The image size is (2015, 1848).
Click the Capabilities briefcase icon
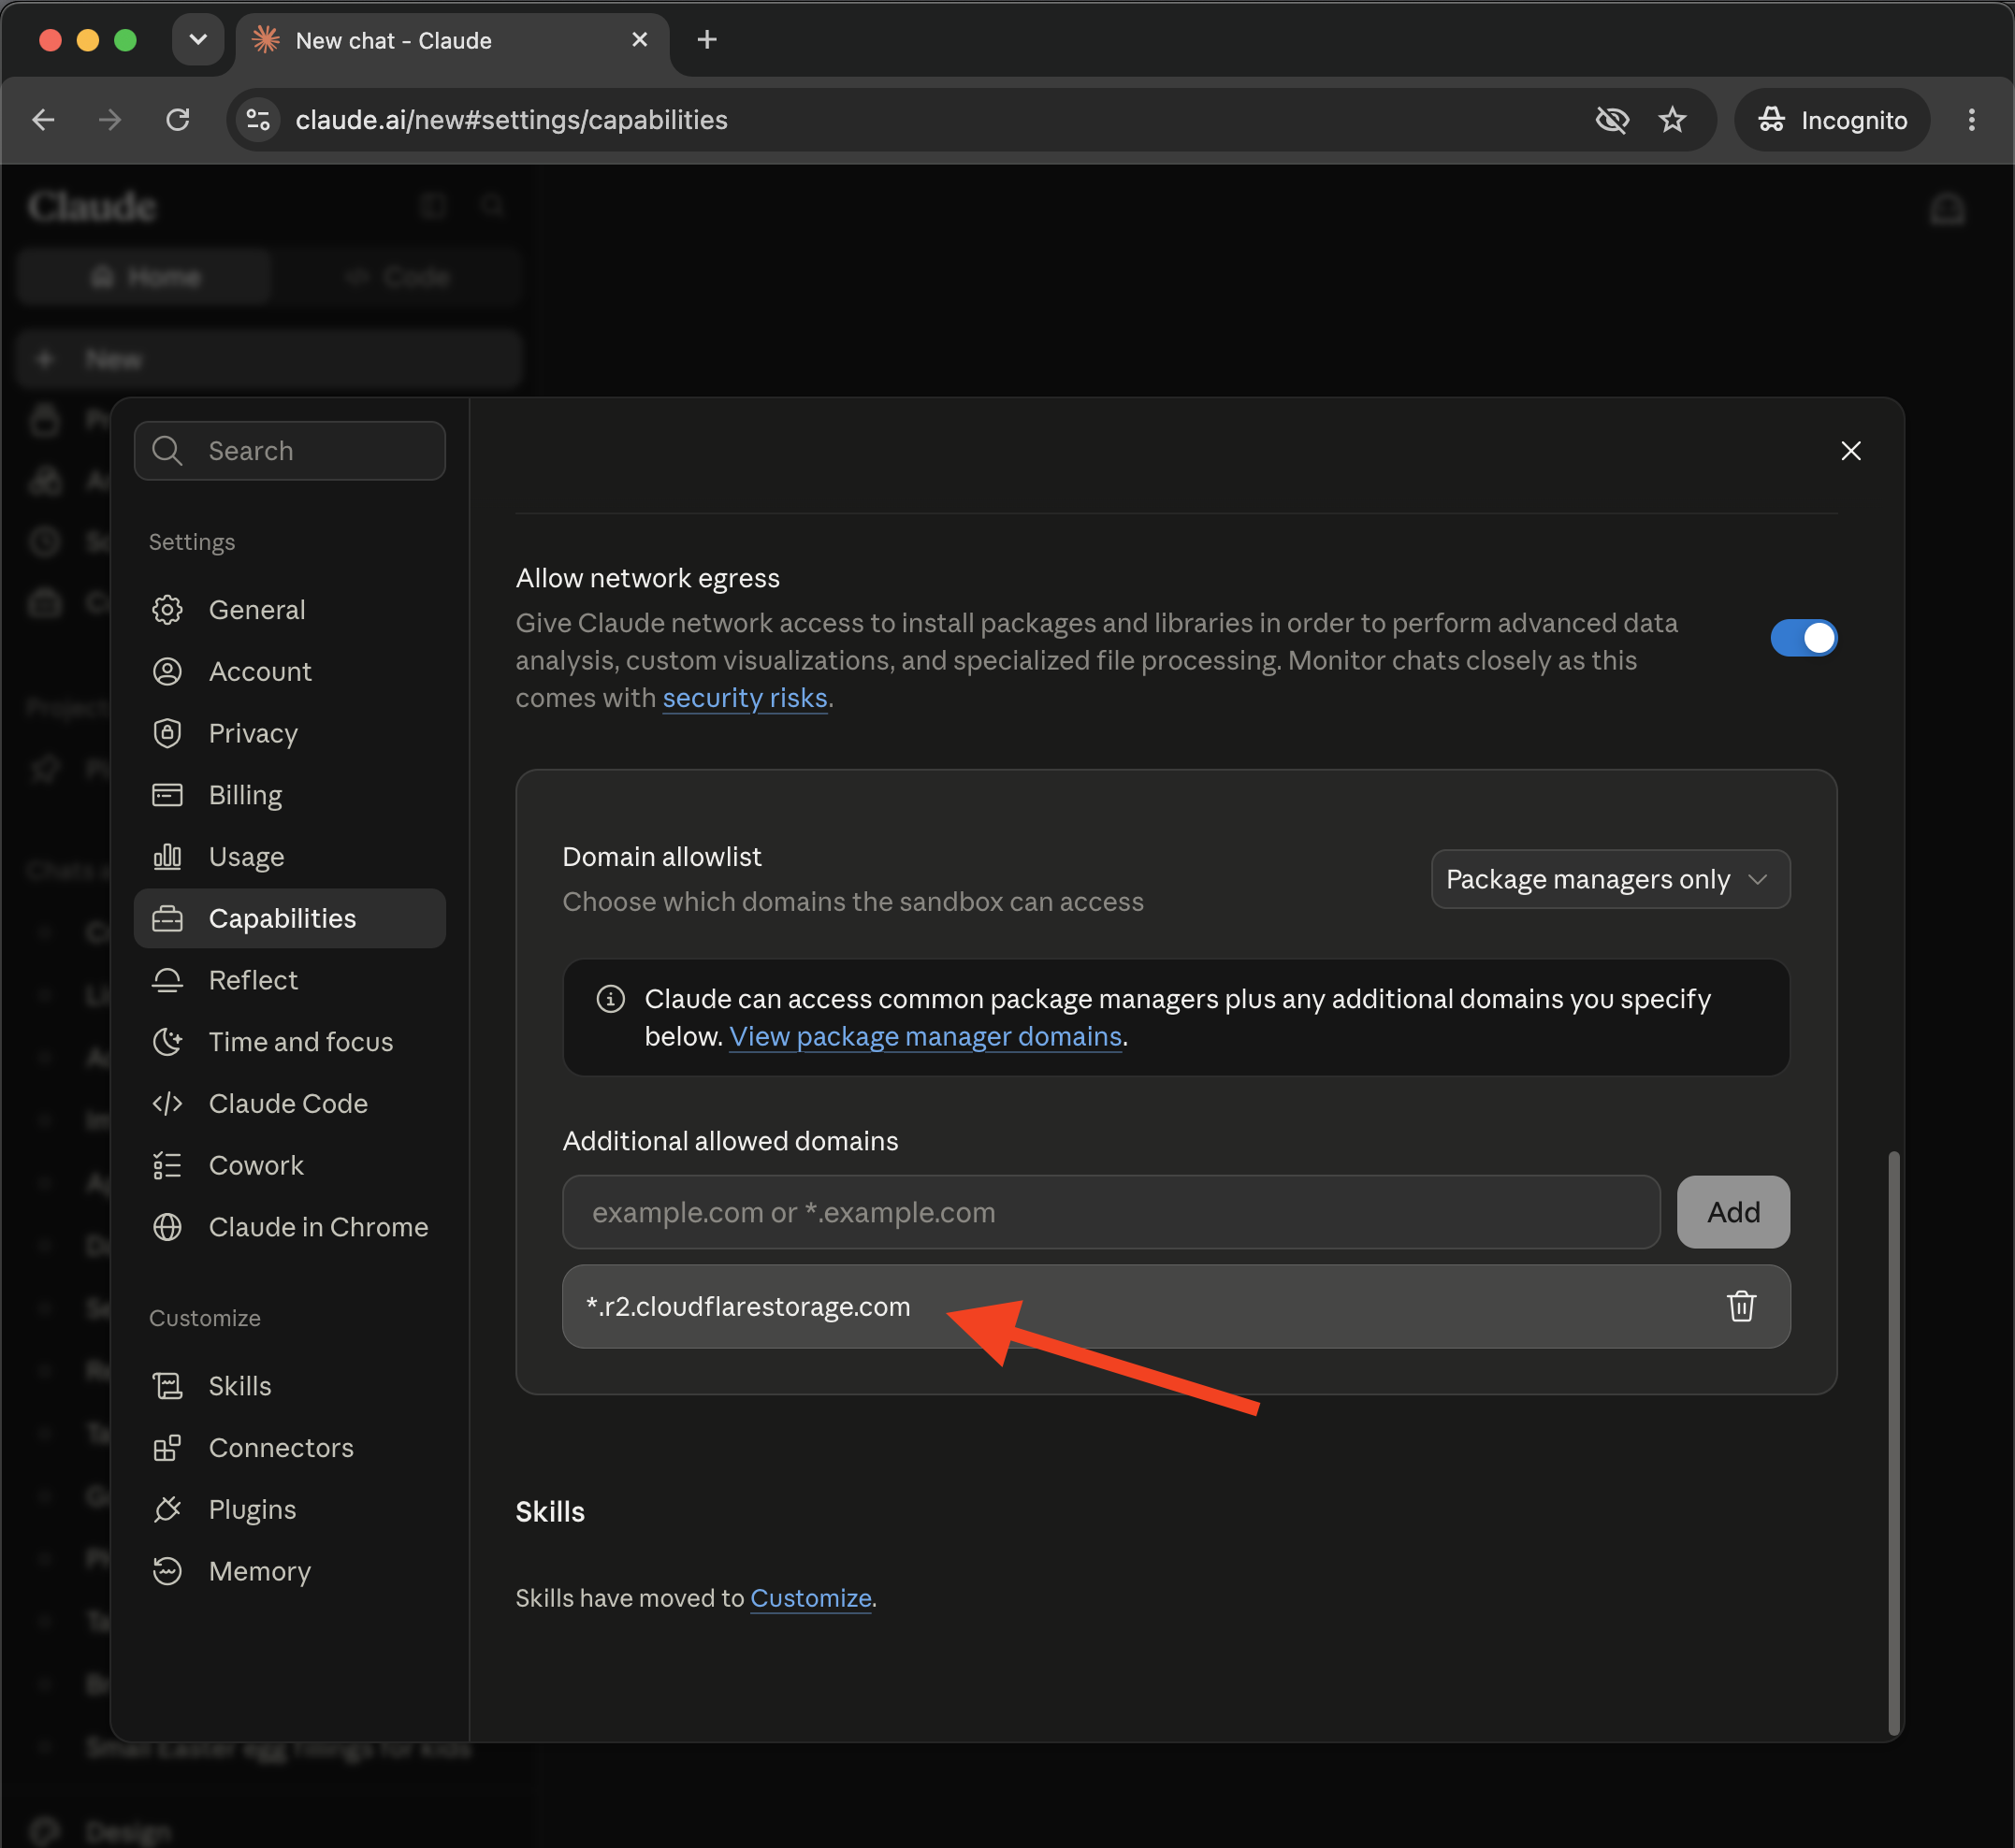(167, 918)
